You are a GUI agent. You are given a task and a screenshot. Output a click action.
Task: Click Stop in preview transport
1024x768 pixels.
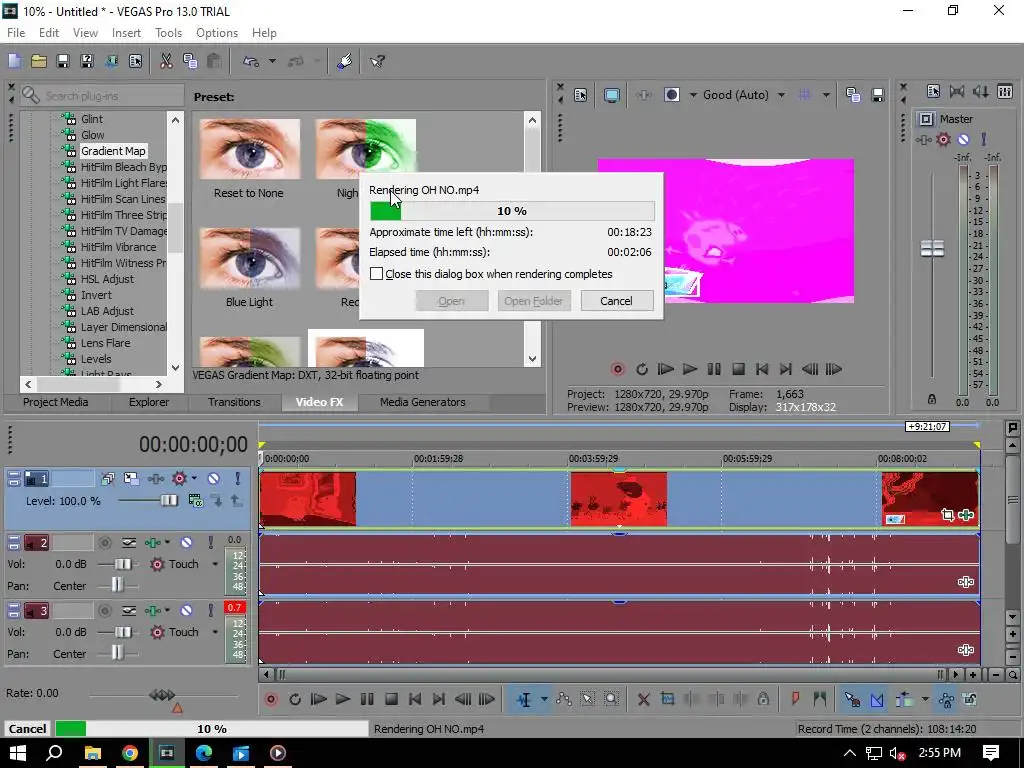tap(738, 369)
